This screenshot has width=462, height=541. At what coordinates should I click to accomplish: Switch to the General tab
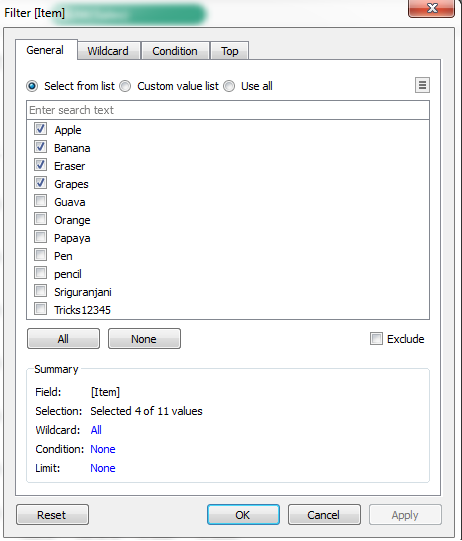45,50
